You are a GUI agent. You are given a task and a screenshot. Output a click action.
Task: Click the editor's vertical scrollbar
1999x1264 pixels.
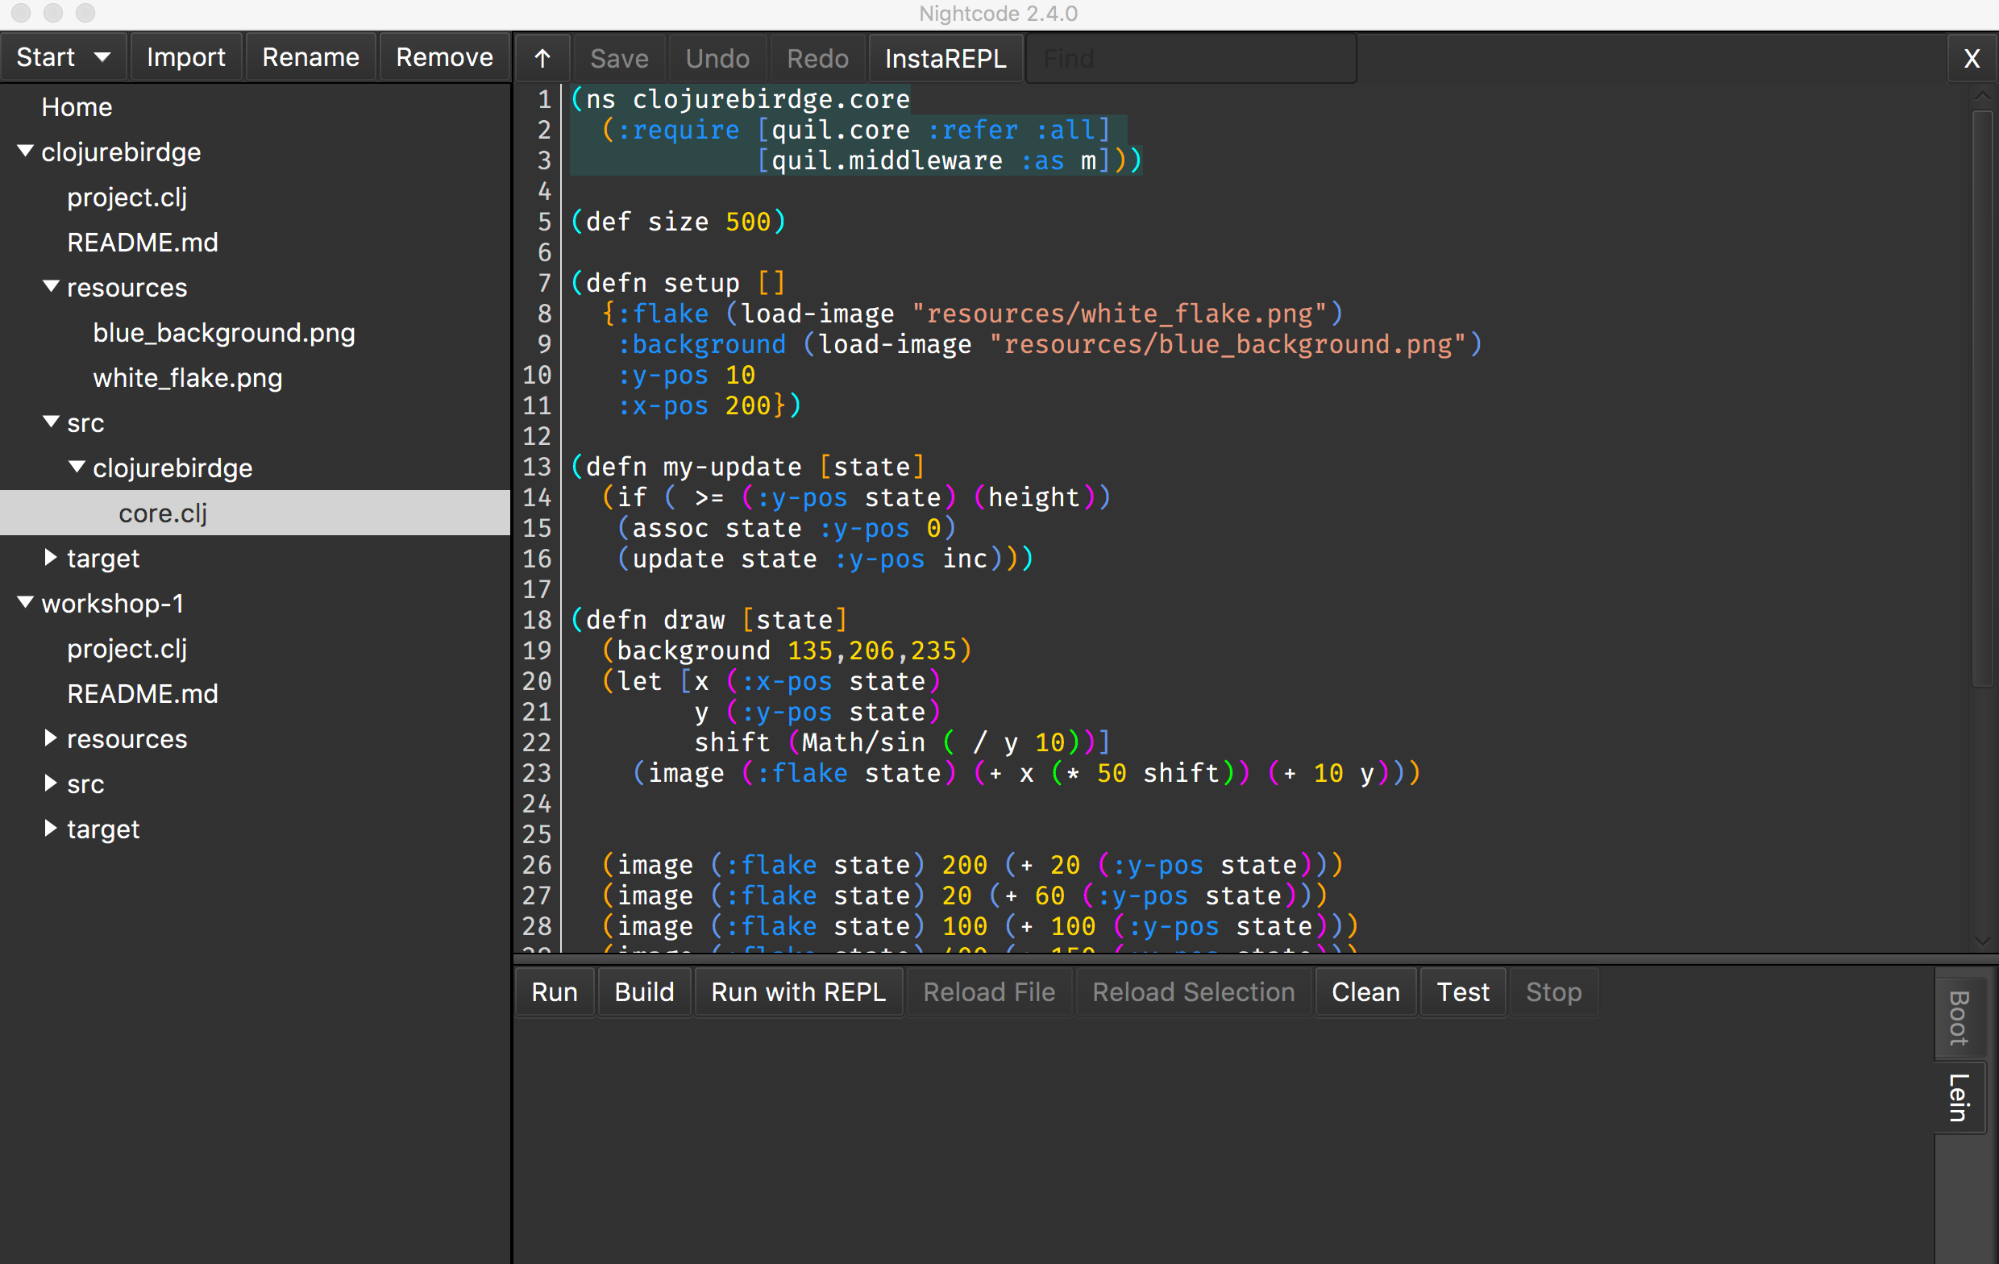[1982, 400]
